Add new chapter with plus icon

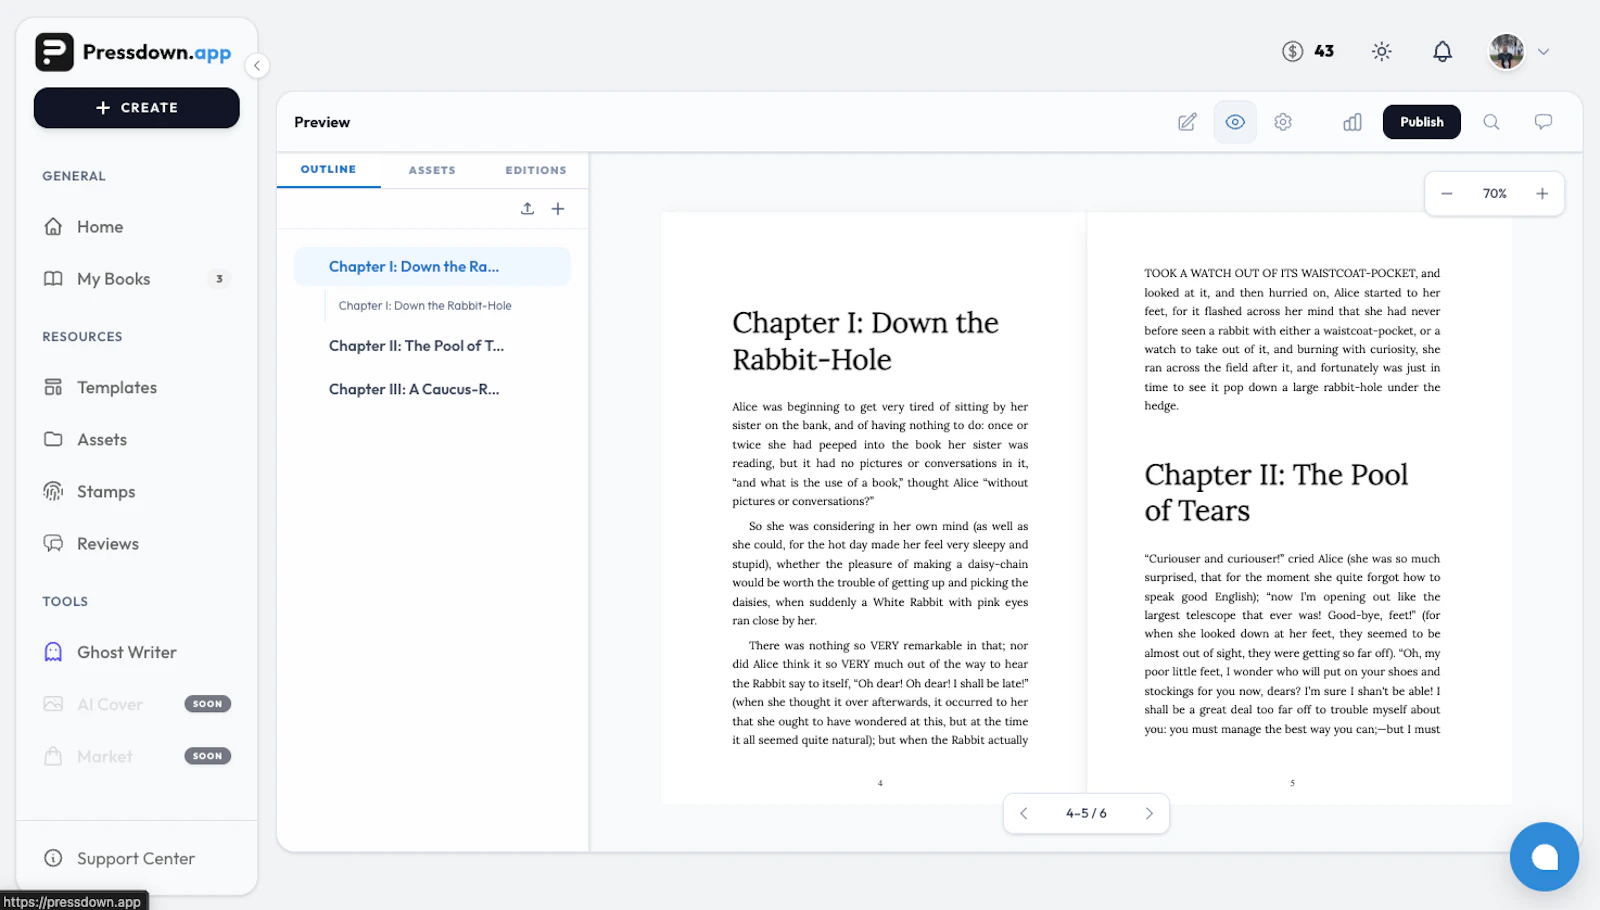click(558, 209)
